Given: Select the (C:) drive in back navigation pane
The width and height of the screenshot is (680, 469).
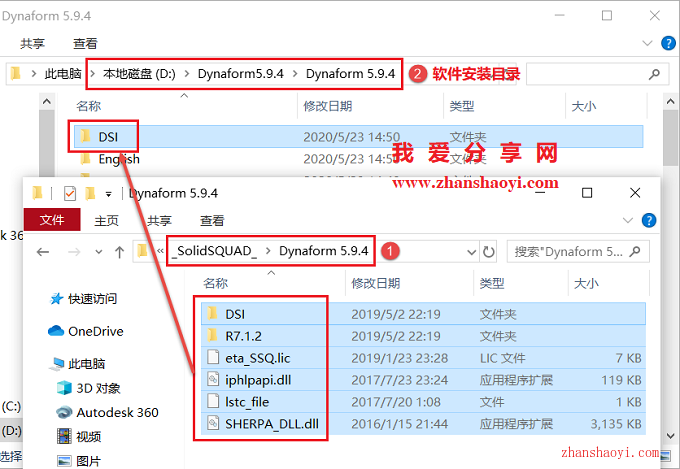Looking at the screenshot, I should pyautogui.click(x=11, y=407).
